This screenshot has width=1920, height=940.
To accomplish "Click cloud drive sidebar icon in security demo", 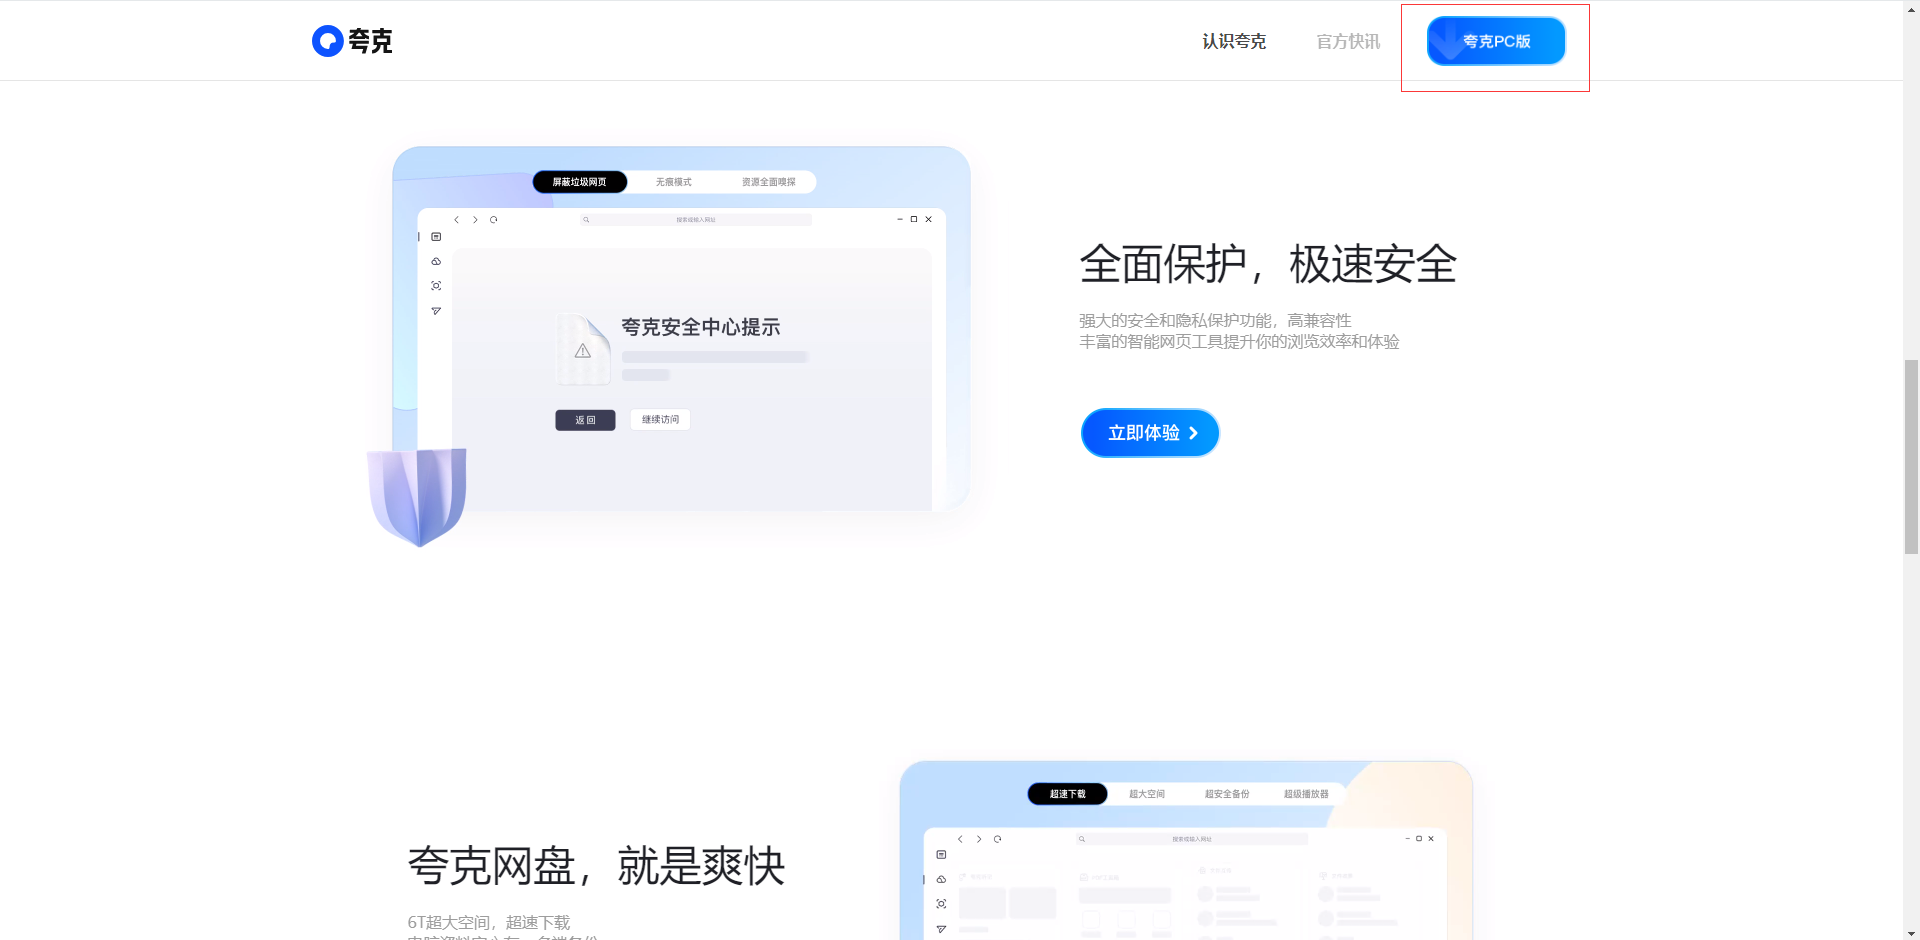I will 436,261.
